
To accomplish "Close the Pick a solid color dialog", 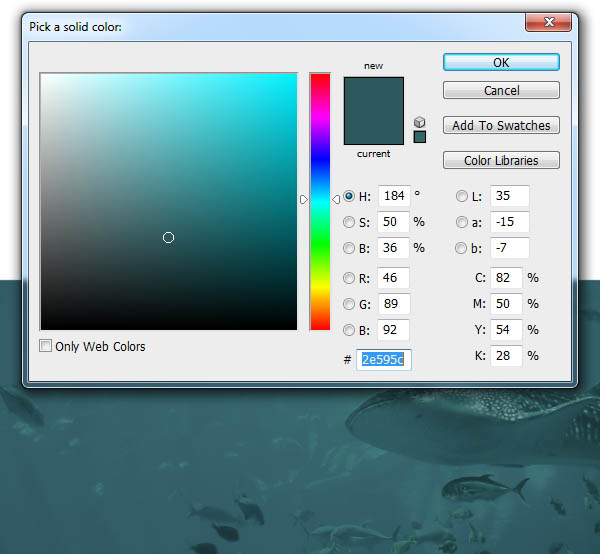I will tap(549, 22).
